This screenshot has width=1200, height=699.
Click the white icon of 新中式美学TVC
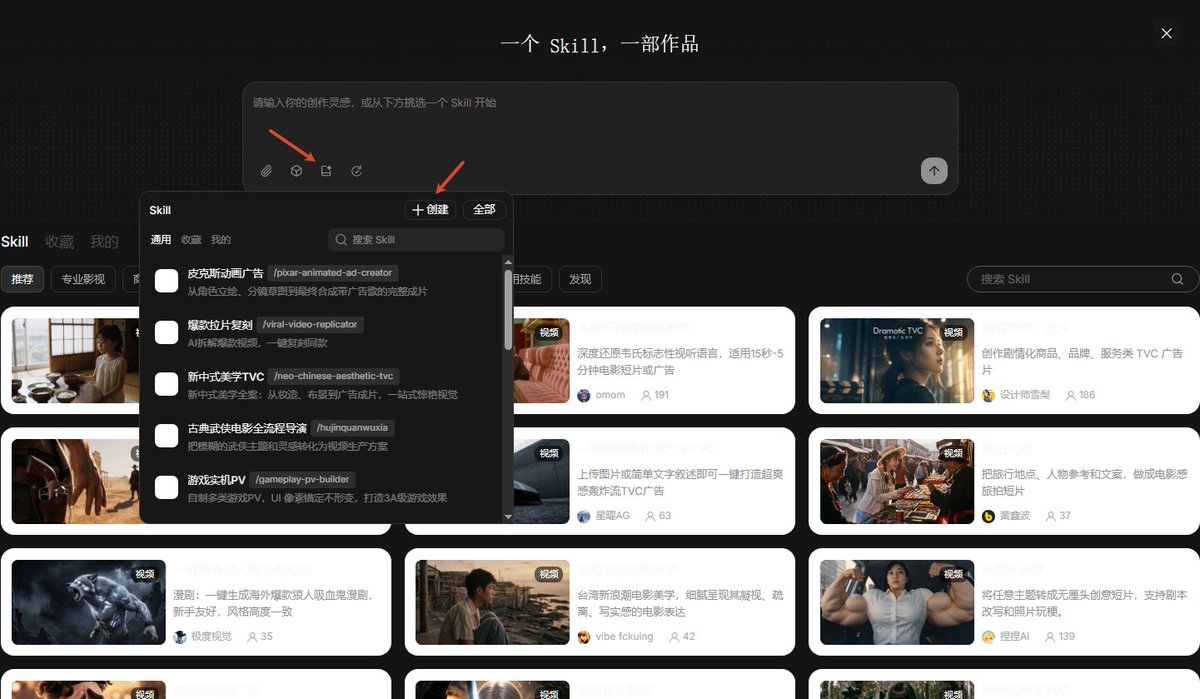point(166,384)
